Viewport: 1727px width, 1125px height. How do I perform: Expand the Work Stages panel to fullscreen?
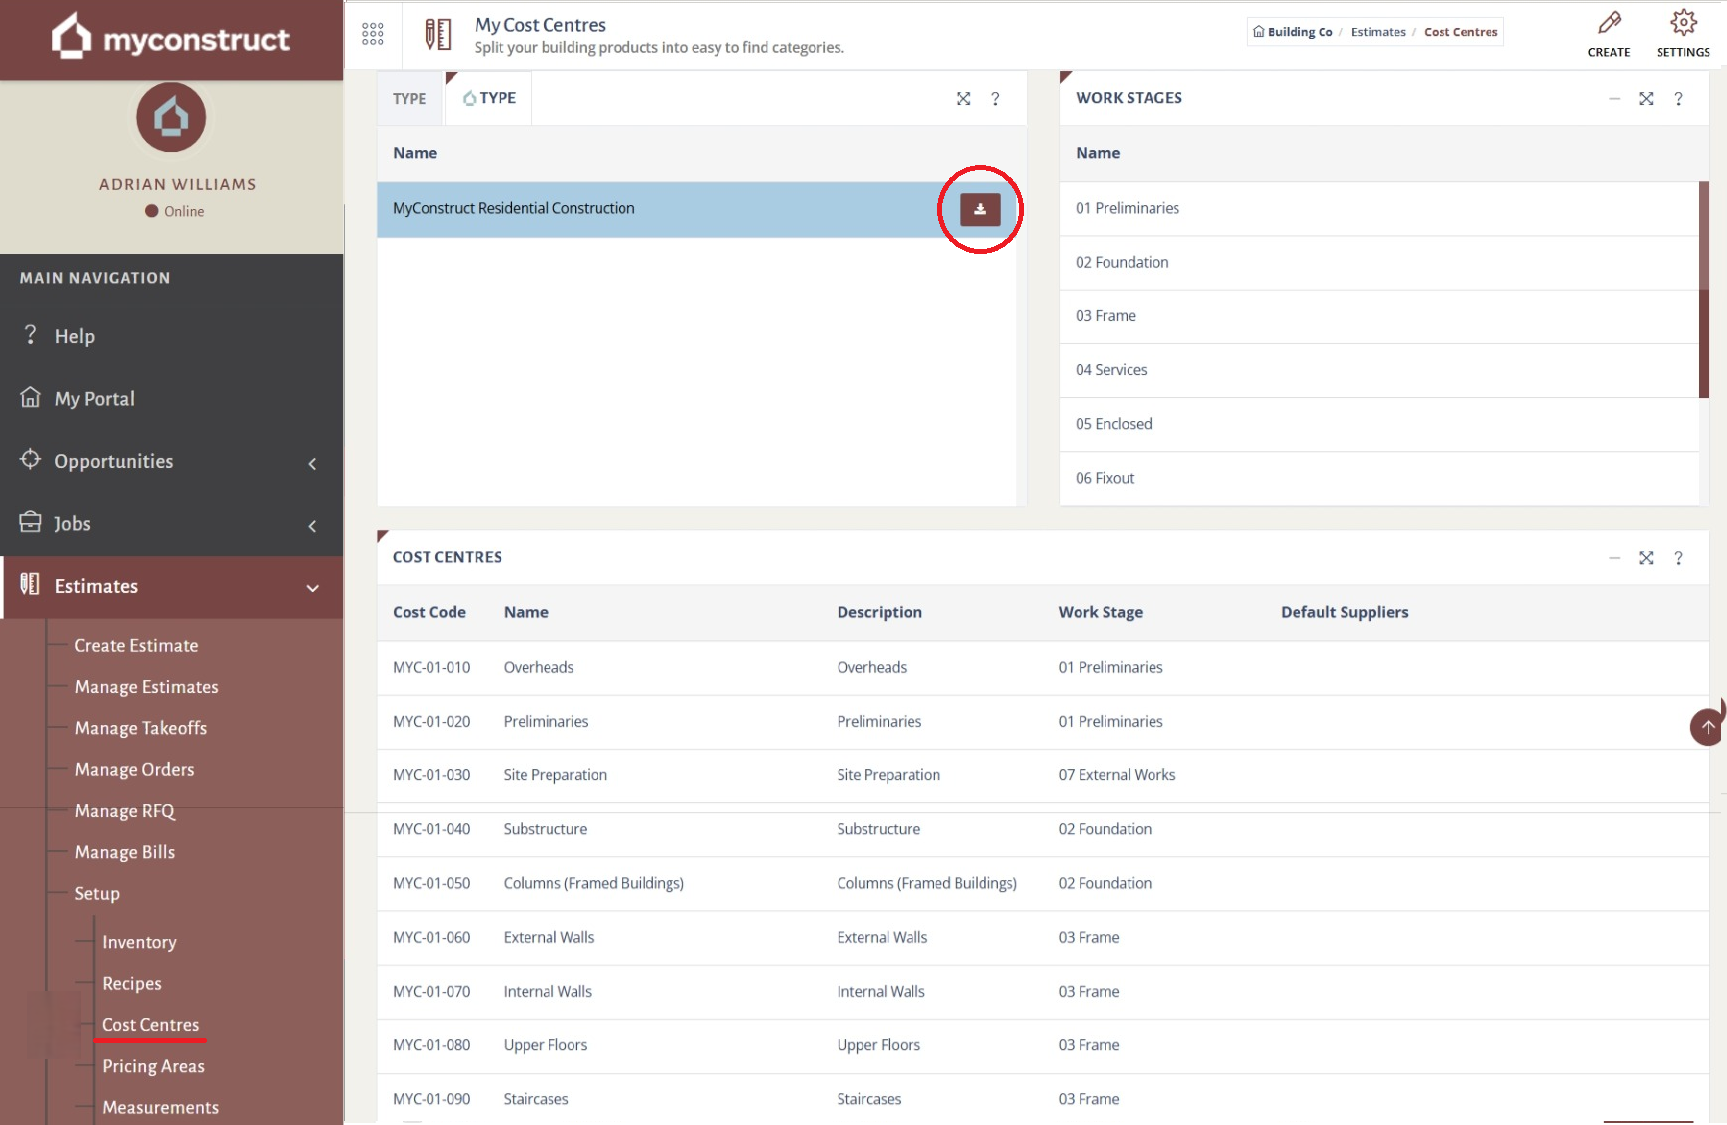pos(1646,99)
